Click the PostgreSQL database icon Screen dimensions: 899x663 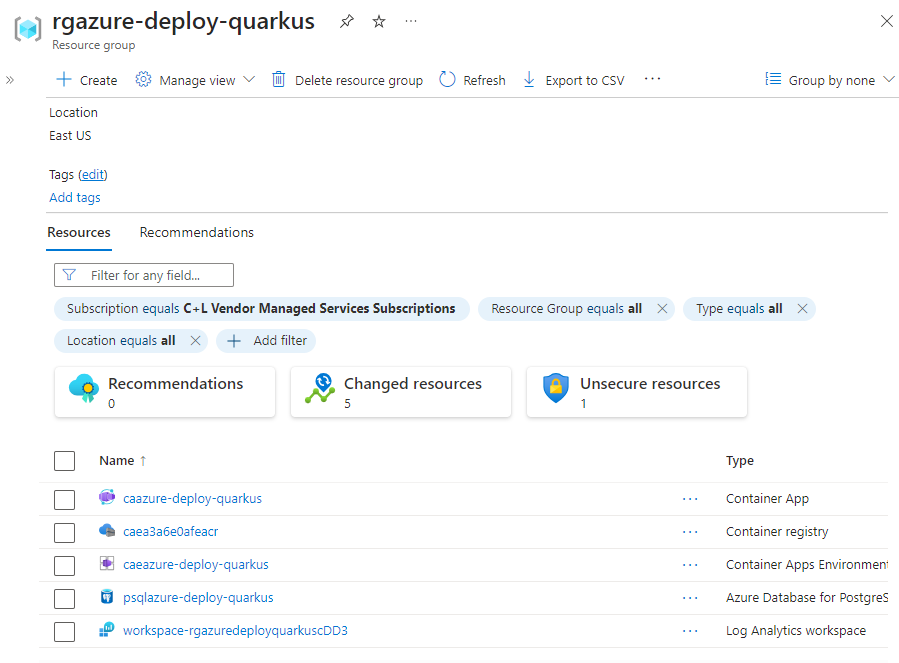click(x=107, y=598)
